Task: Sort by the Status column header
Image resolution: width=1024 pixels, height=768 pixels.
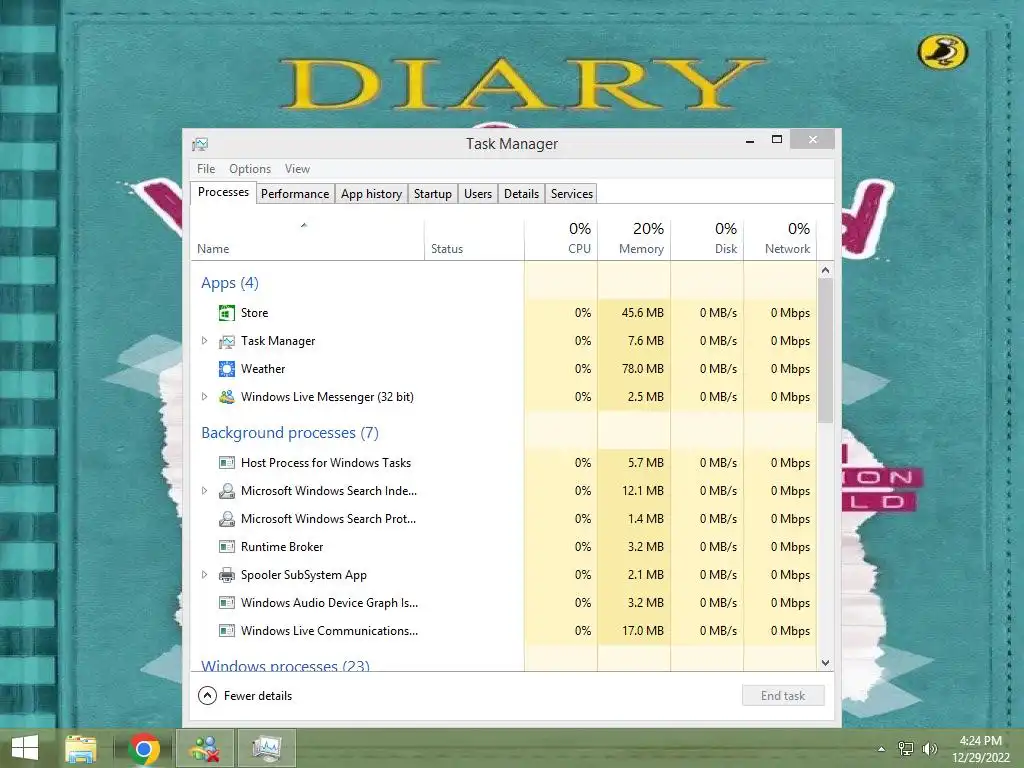Action: [474, 240]
